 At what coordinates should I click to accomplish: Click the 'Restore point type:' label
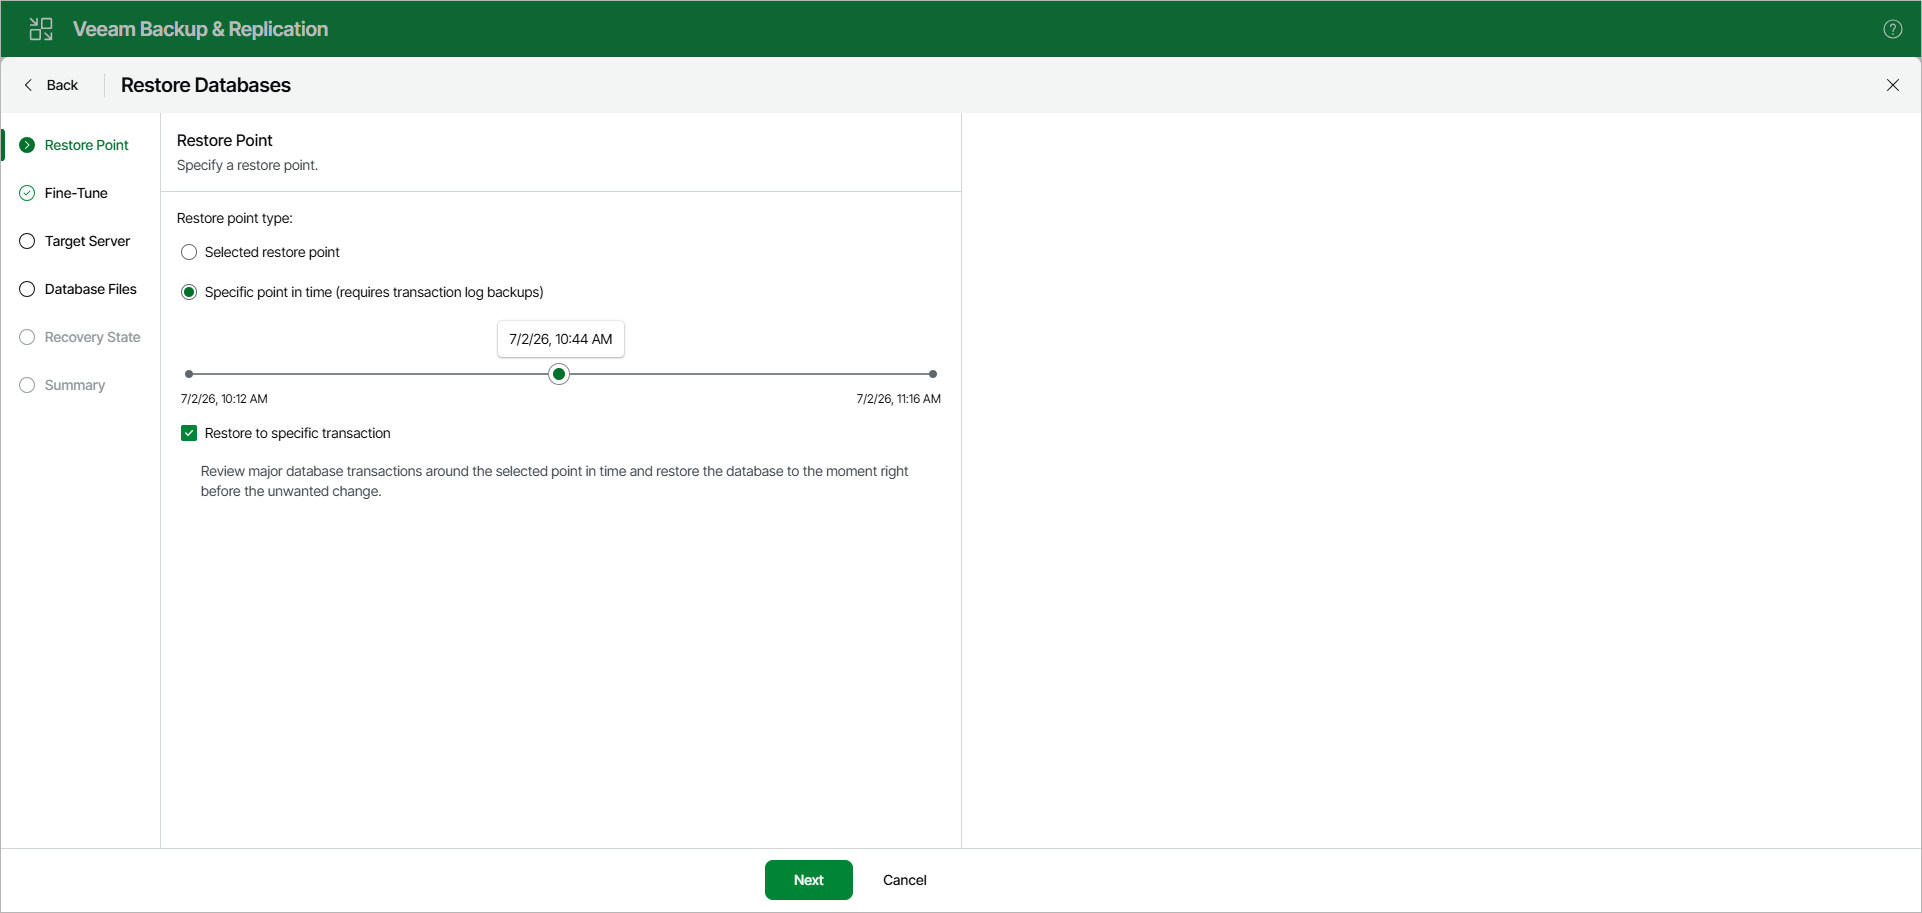[234, 218]
